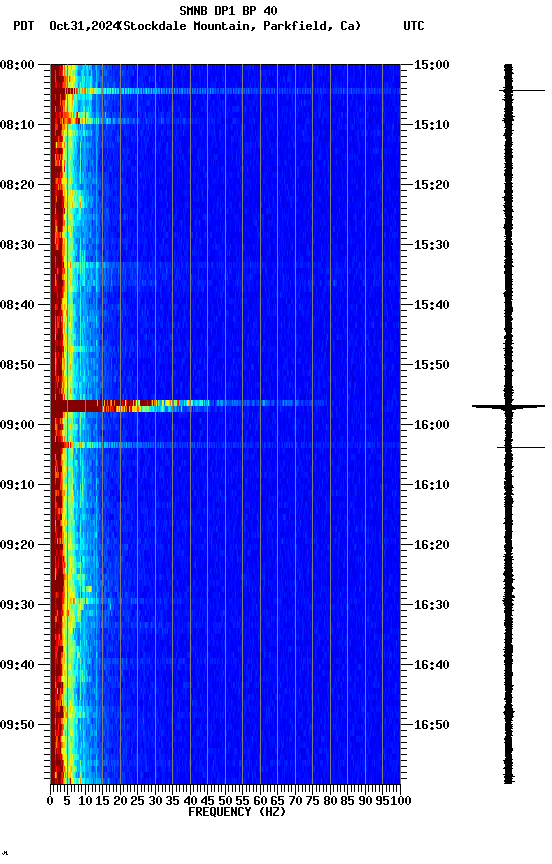Click the 16:10 UTC time label
This screenshot has width=552, height=864.
click(x=431, y=485)
